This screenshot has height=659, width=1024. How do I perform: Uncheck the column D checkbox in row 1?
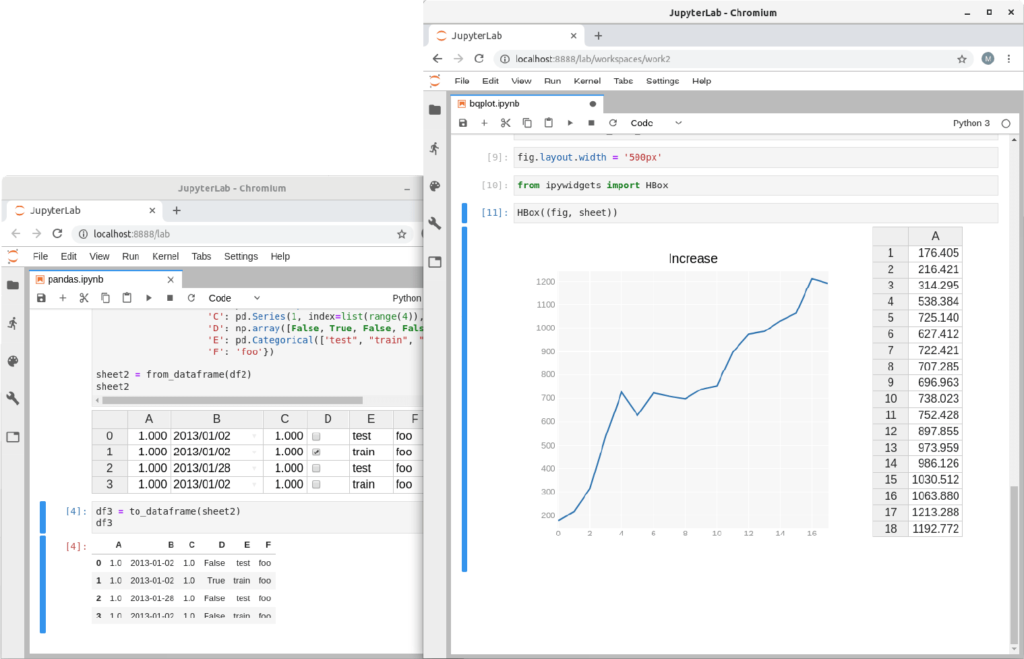[x=316, y=453]
